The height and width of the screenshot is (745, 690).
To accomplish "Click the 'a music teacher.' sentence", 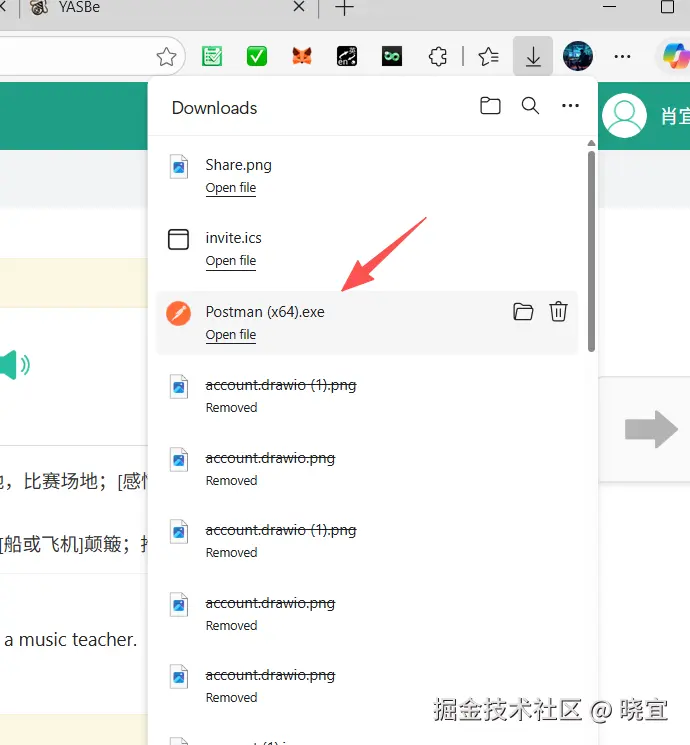I will pos(70,640).
